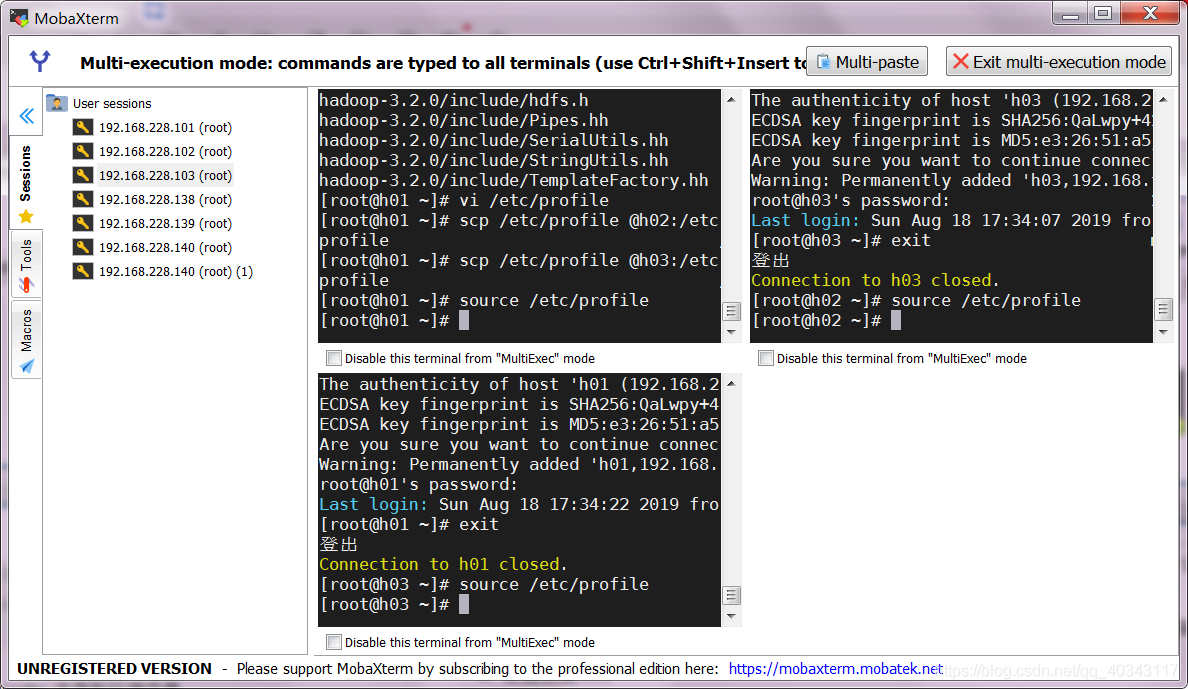This screenshot has height=689, width=1188.
Task: Click "root@h03's password:" line
Action: coord(850,200)
